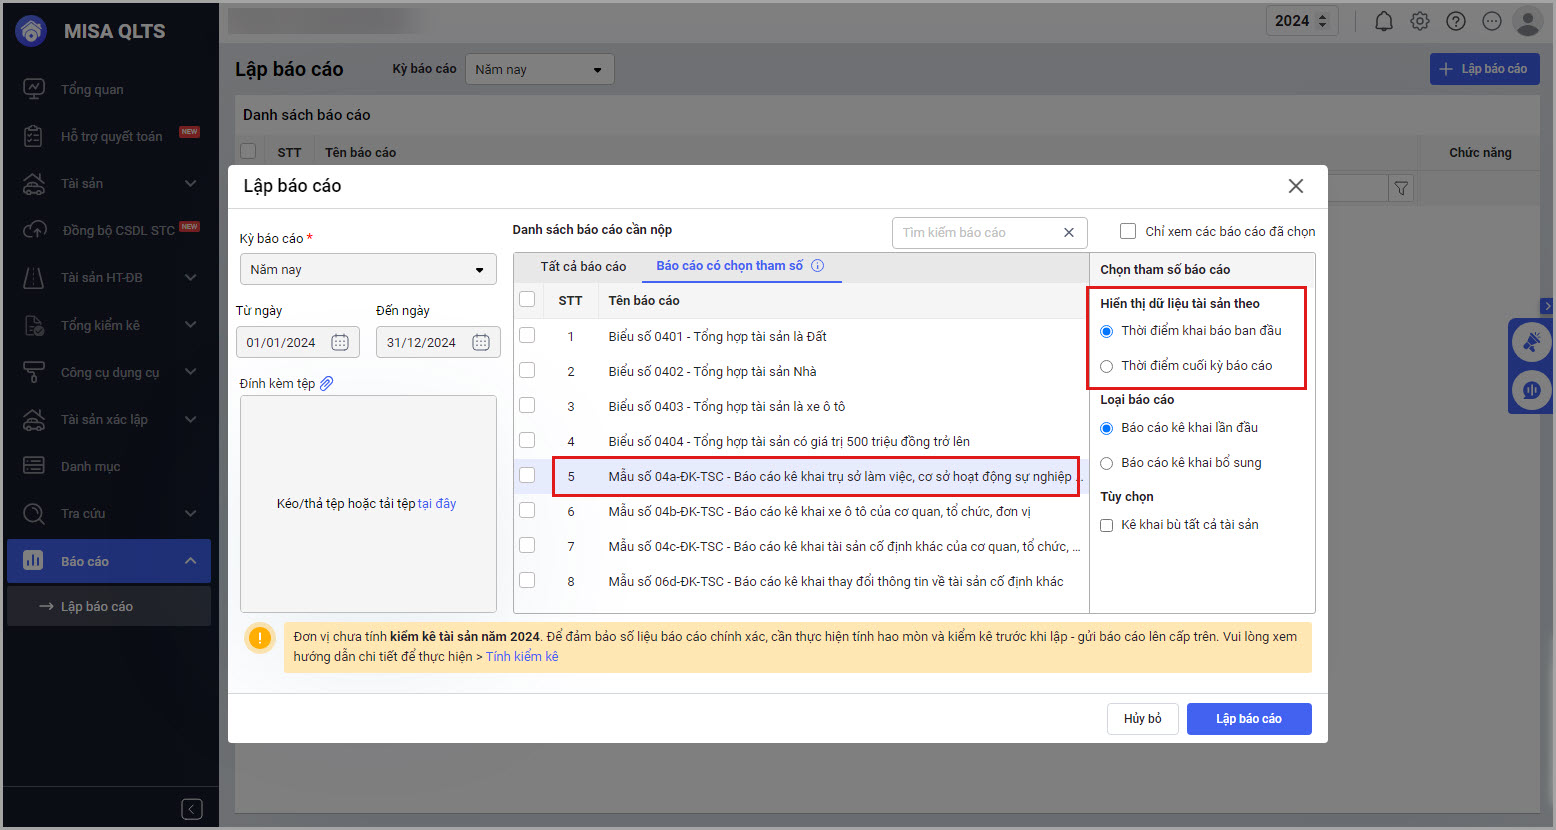Open calendar picker for Từ ngày

point(340,342)
